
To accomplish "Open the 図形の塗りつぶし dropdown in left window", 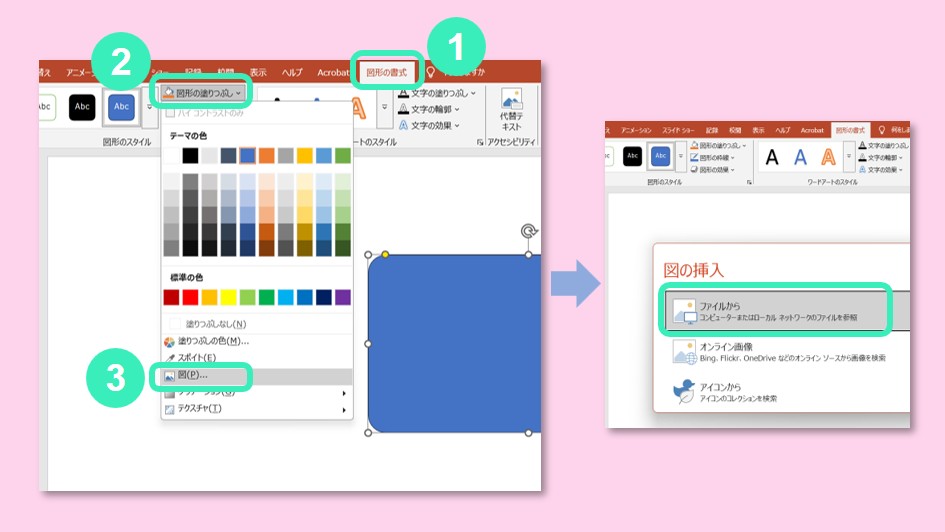I will pos(204,93).
